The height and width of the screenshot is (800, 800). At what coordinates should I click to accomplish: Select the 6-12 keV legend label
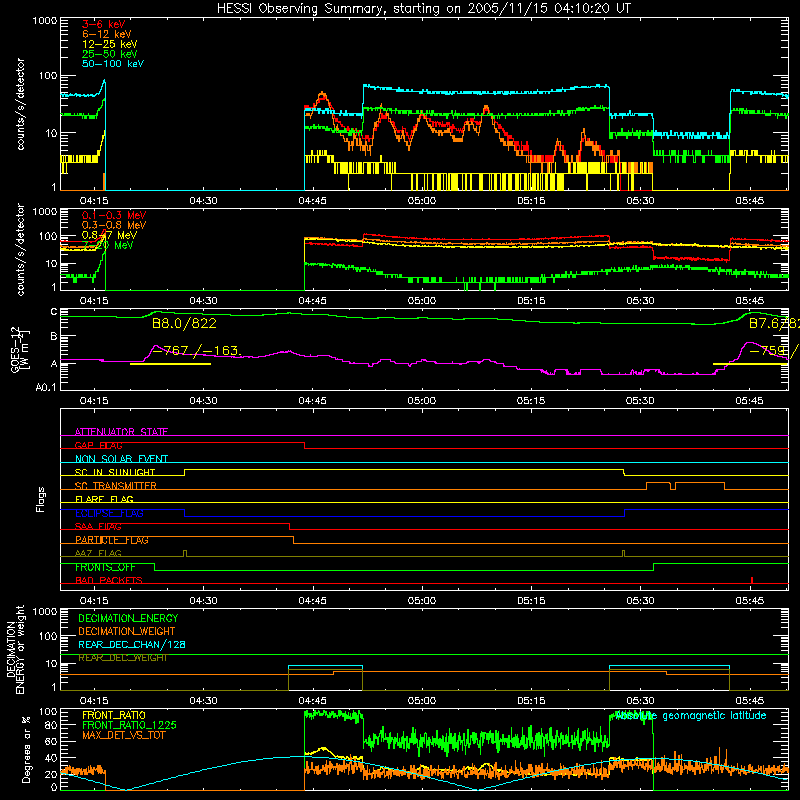coord(107,34)
